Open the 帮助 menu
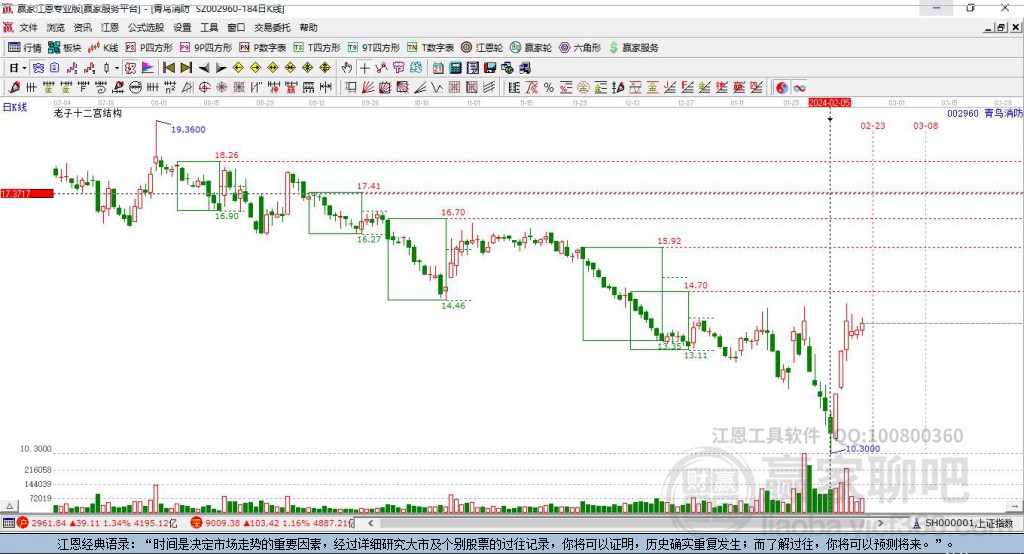 pyautogui.click(x=308, y=27)
